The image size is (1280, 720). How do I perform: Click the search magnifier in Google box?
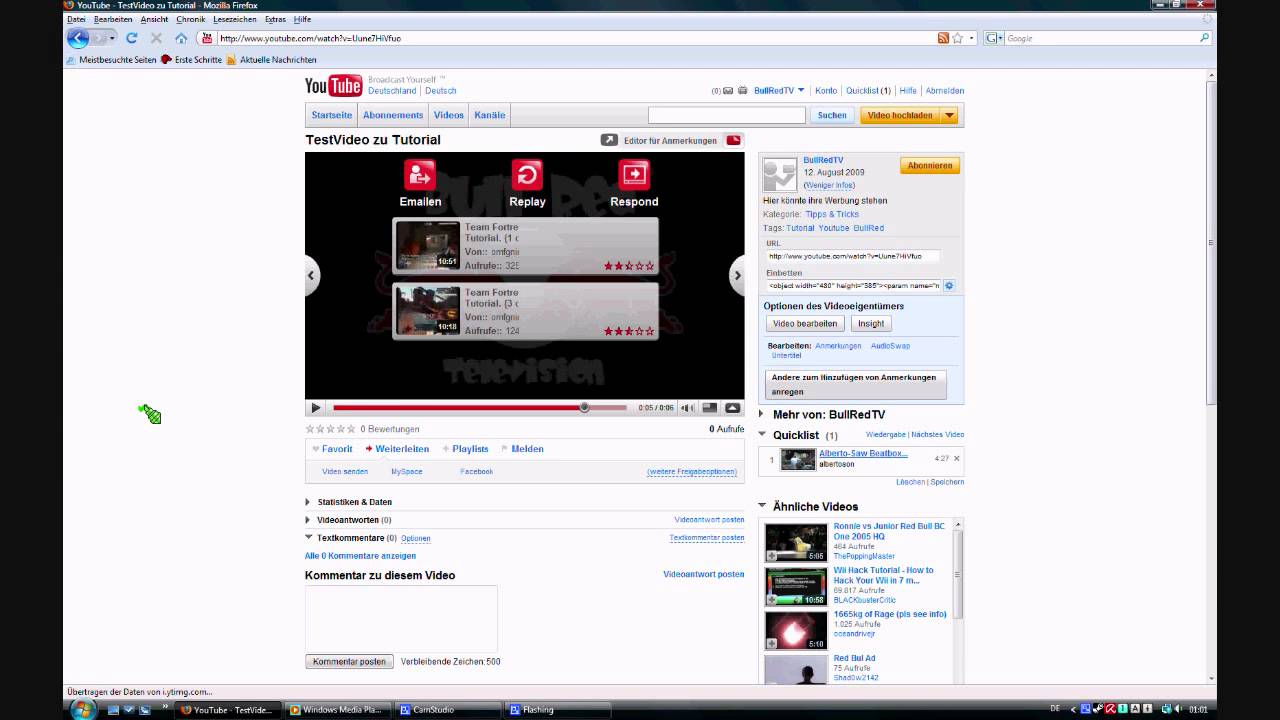(x=1204, y=38)
